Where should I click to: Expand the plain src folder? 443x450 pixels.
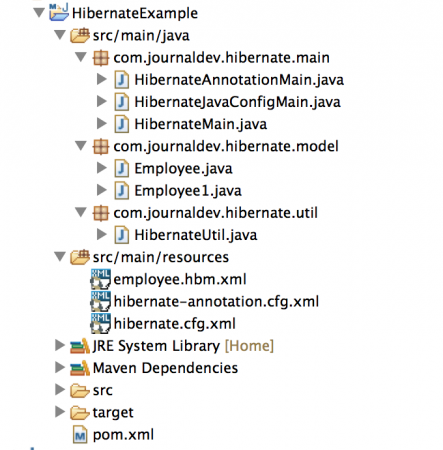[x=60, y=390]
